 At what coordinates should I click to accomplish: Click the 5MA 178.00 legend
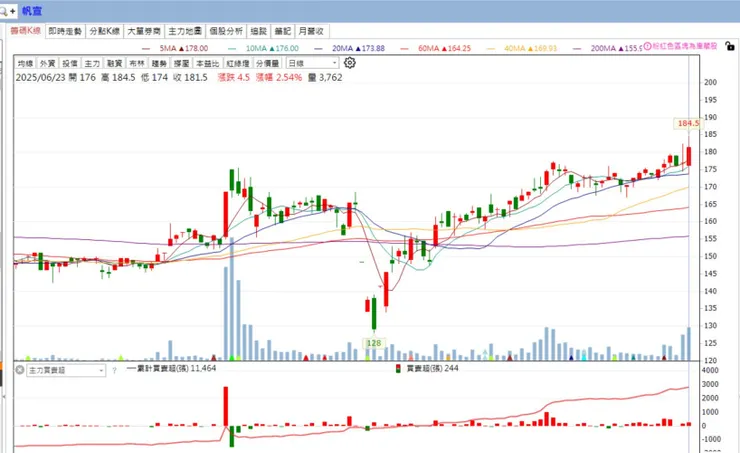pos(176,48)
